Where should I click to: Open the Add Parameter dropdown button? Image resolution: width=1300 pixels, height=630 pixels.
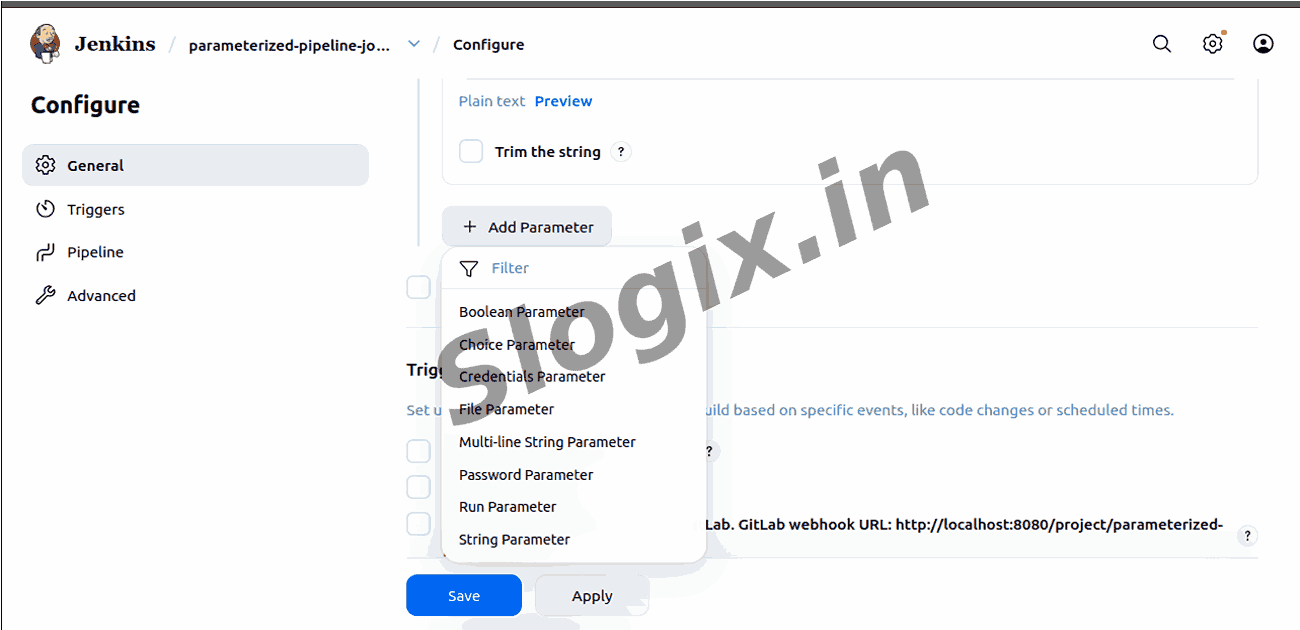tap(527, 227)
